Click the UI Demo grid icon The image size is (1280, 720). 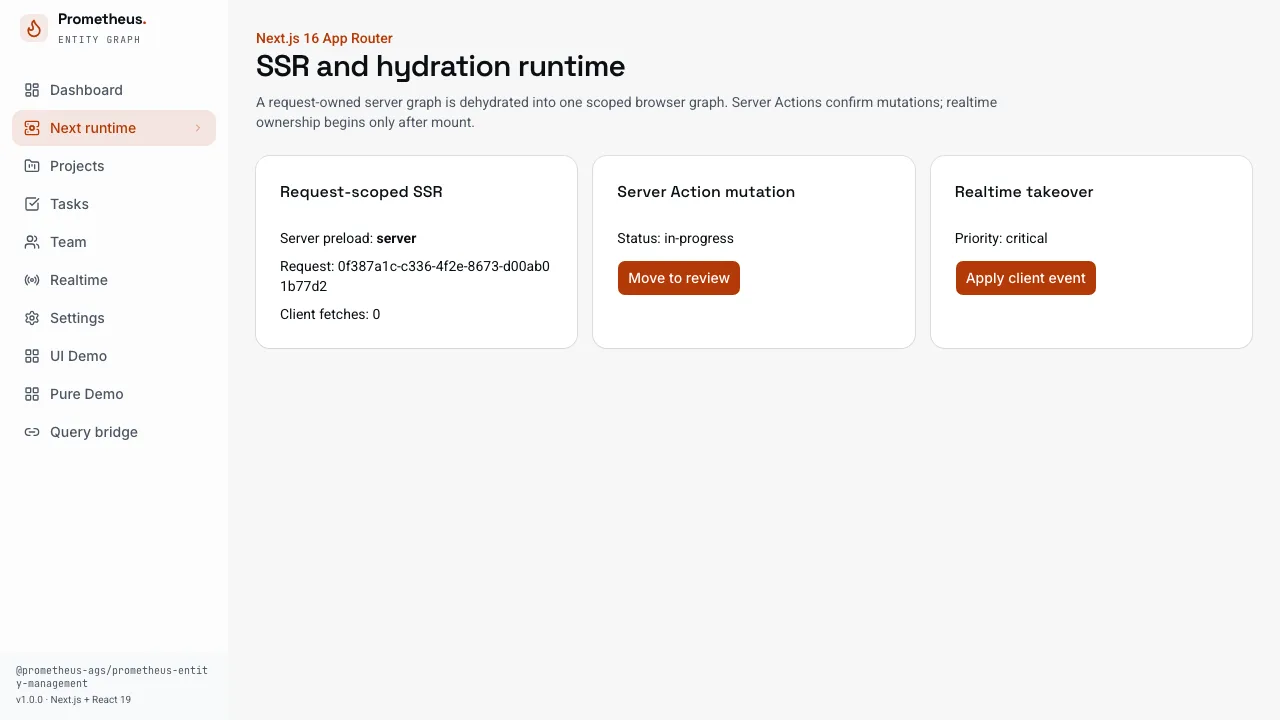coord(32,356)
